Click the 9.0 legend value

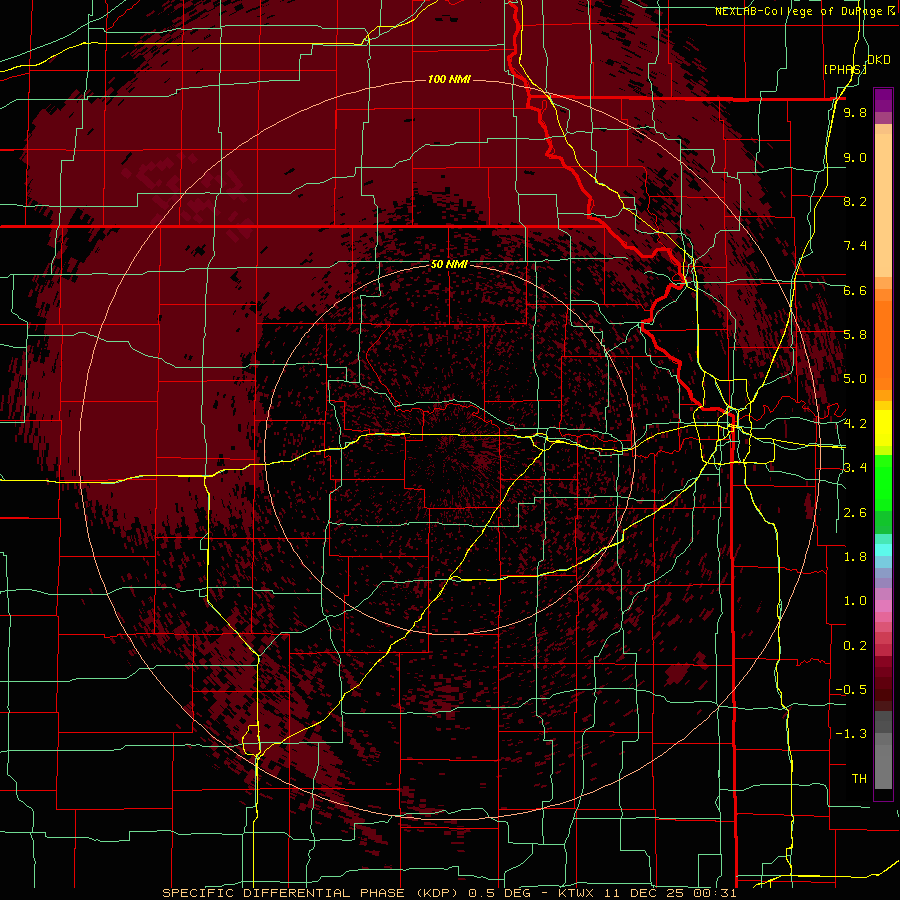point(855,158)
